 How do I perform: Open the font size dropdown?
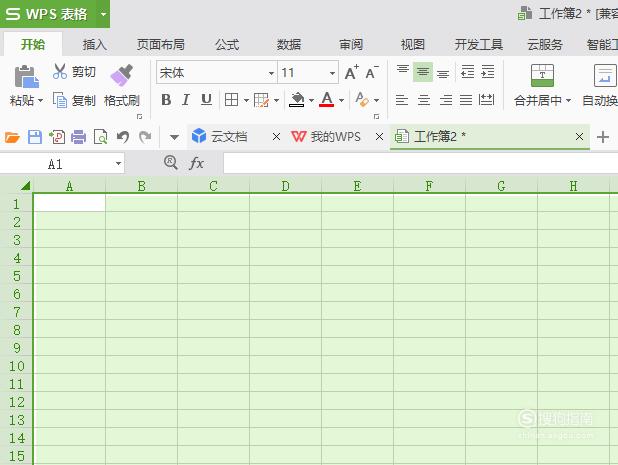click(332, 73)
